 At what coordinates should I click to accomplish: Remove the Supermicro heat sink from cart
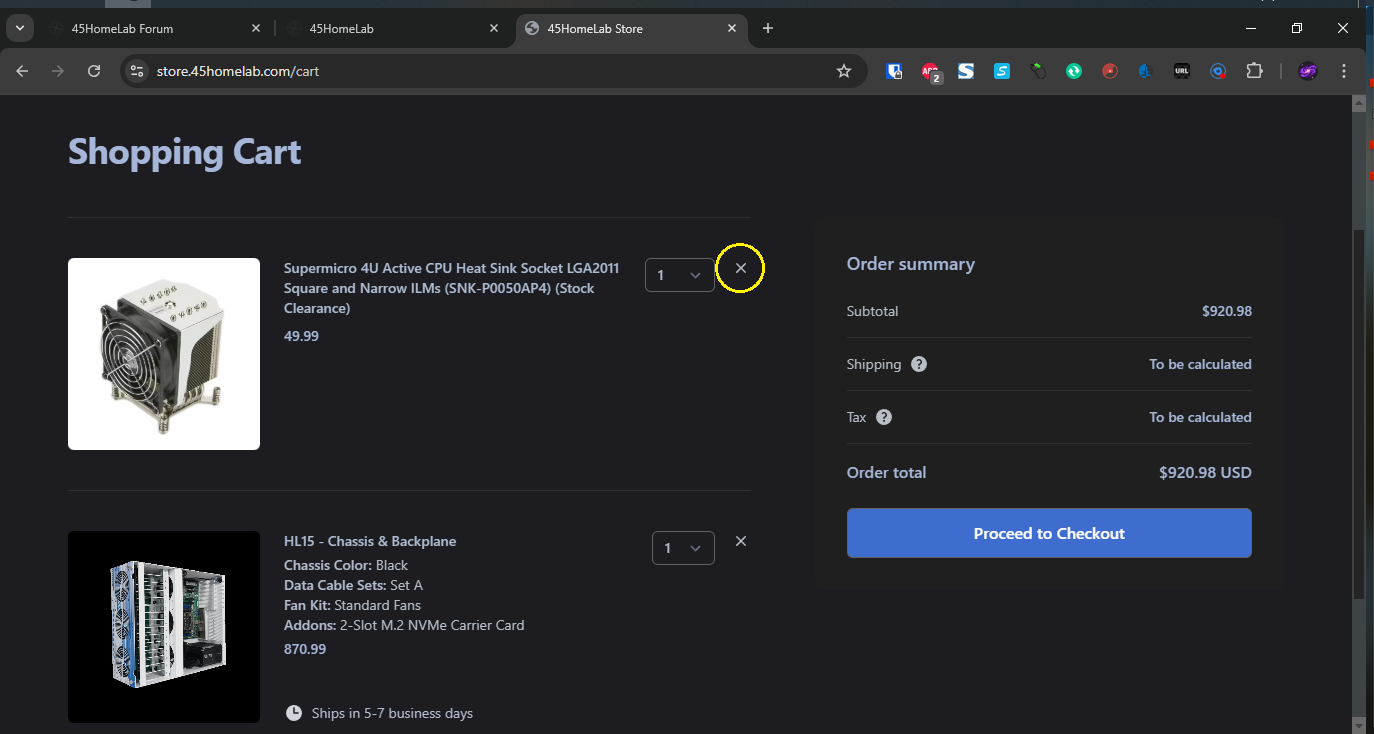point(741,268)
